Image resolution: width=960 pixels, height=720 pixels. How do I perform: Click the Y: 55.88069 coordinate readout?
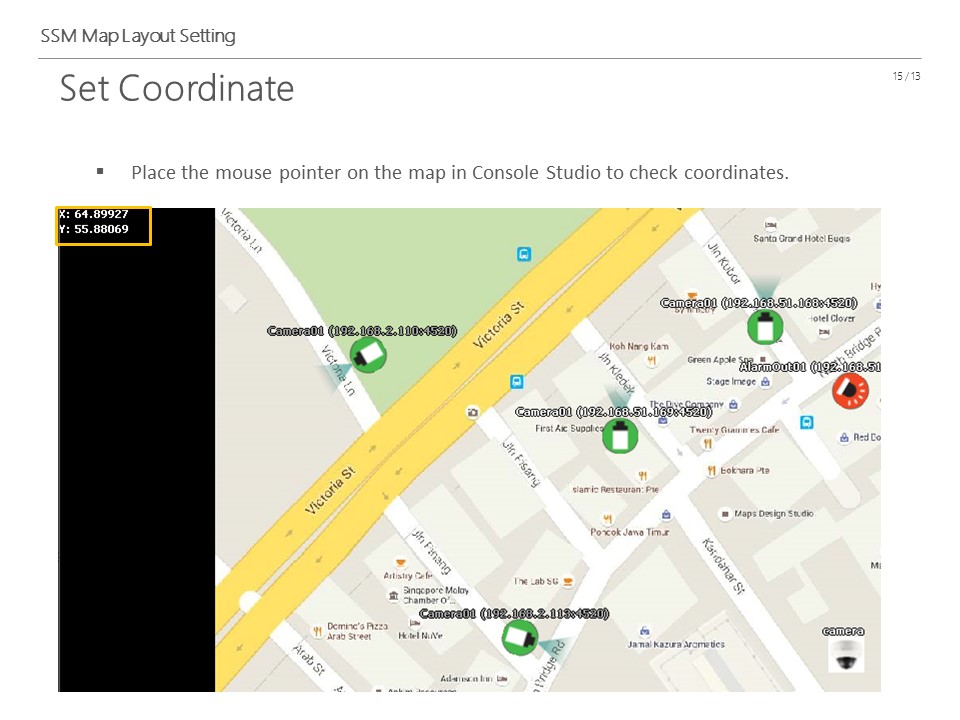94,229
